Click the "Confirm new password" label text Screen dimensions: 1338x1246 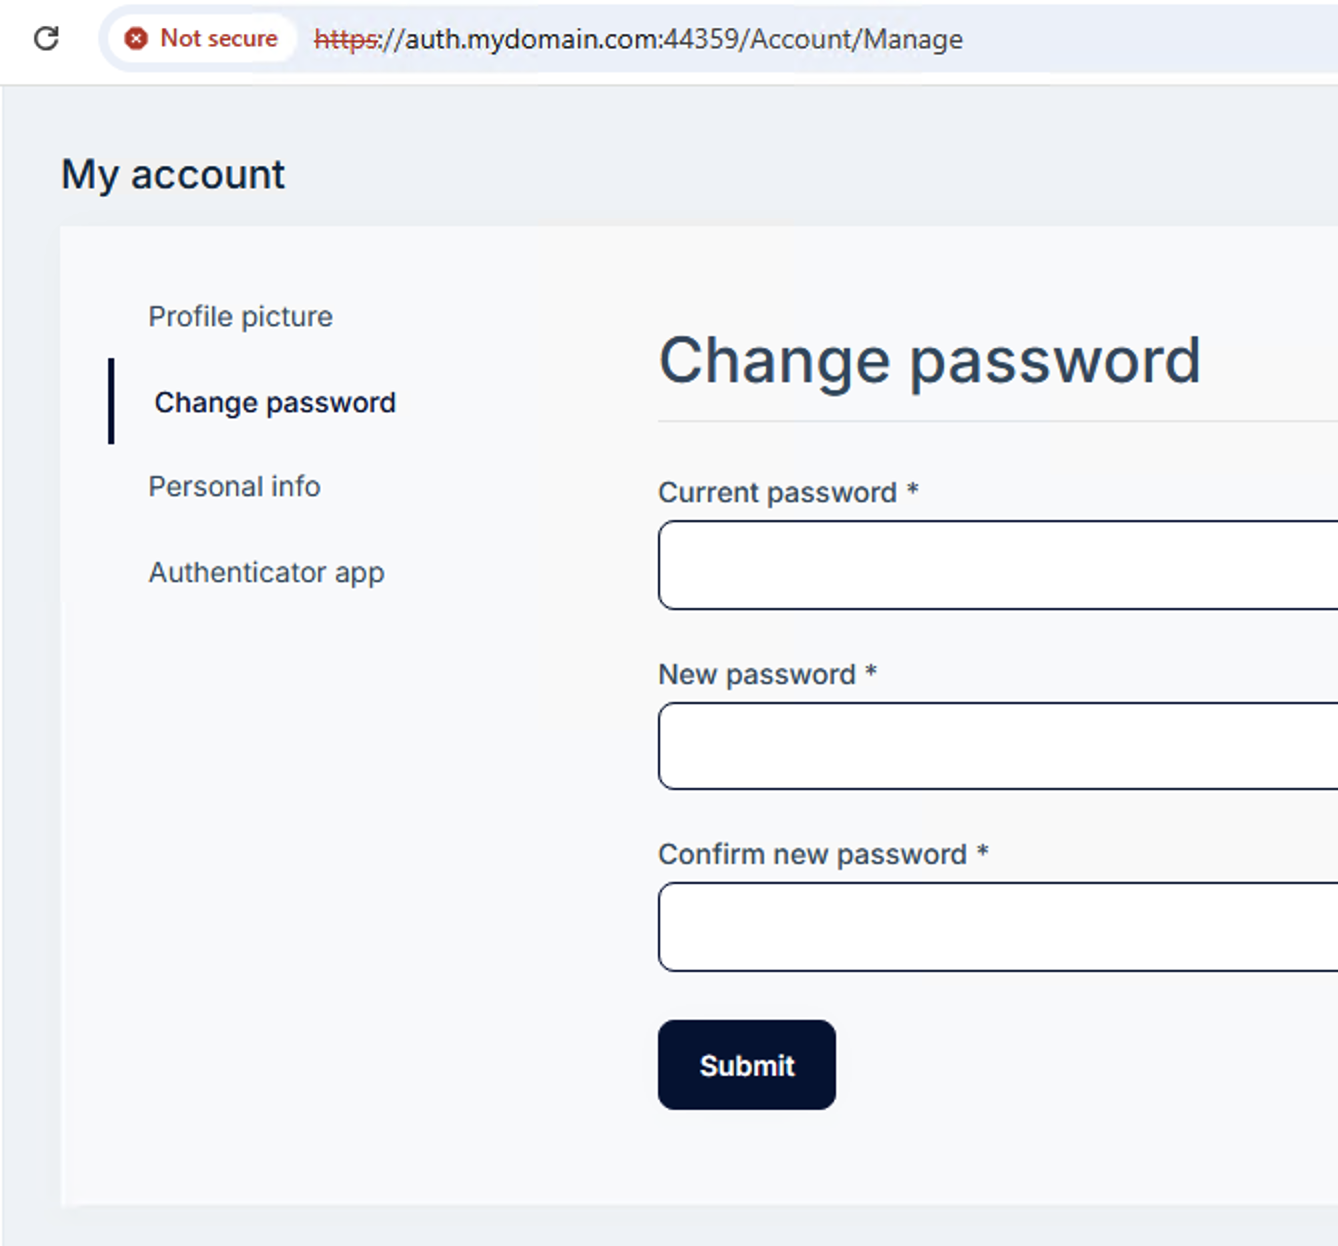[x=812, y=854]
